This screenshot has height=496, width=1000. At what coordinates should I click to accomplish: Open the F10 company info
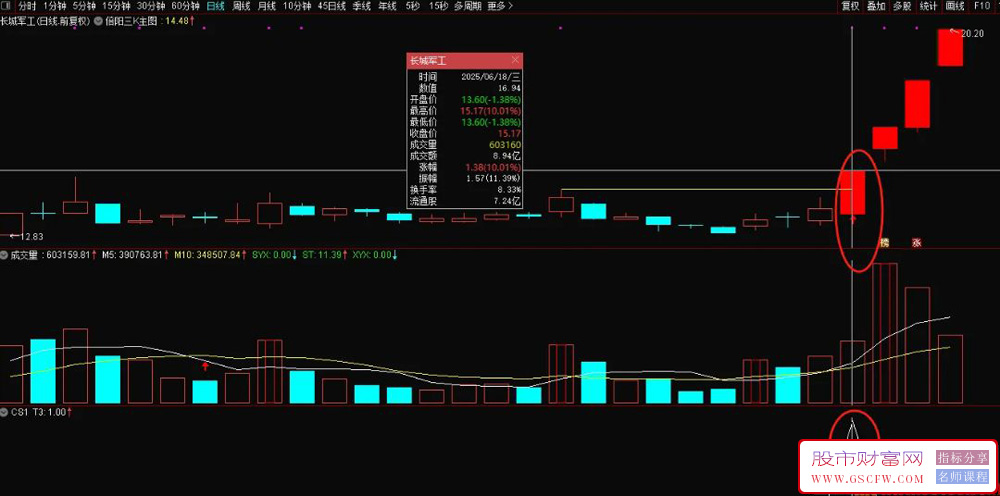982,6
